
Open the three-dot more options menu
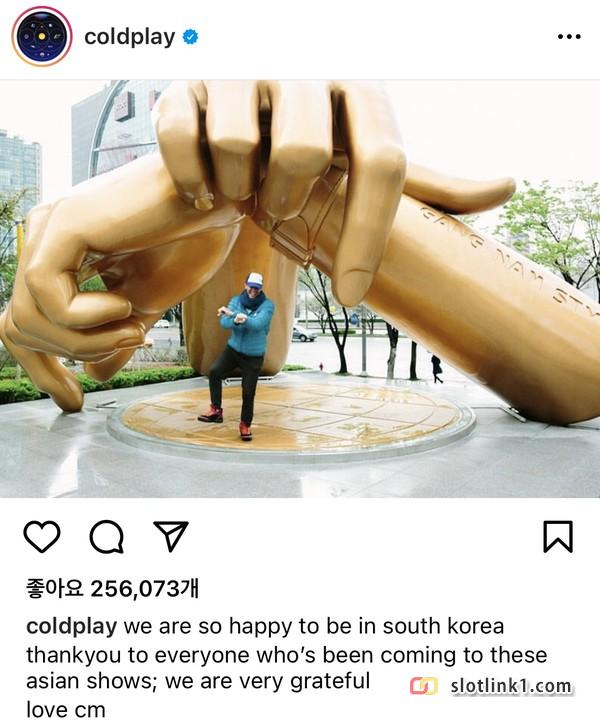[x=569, y=36]
